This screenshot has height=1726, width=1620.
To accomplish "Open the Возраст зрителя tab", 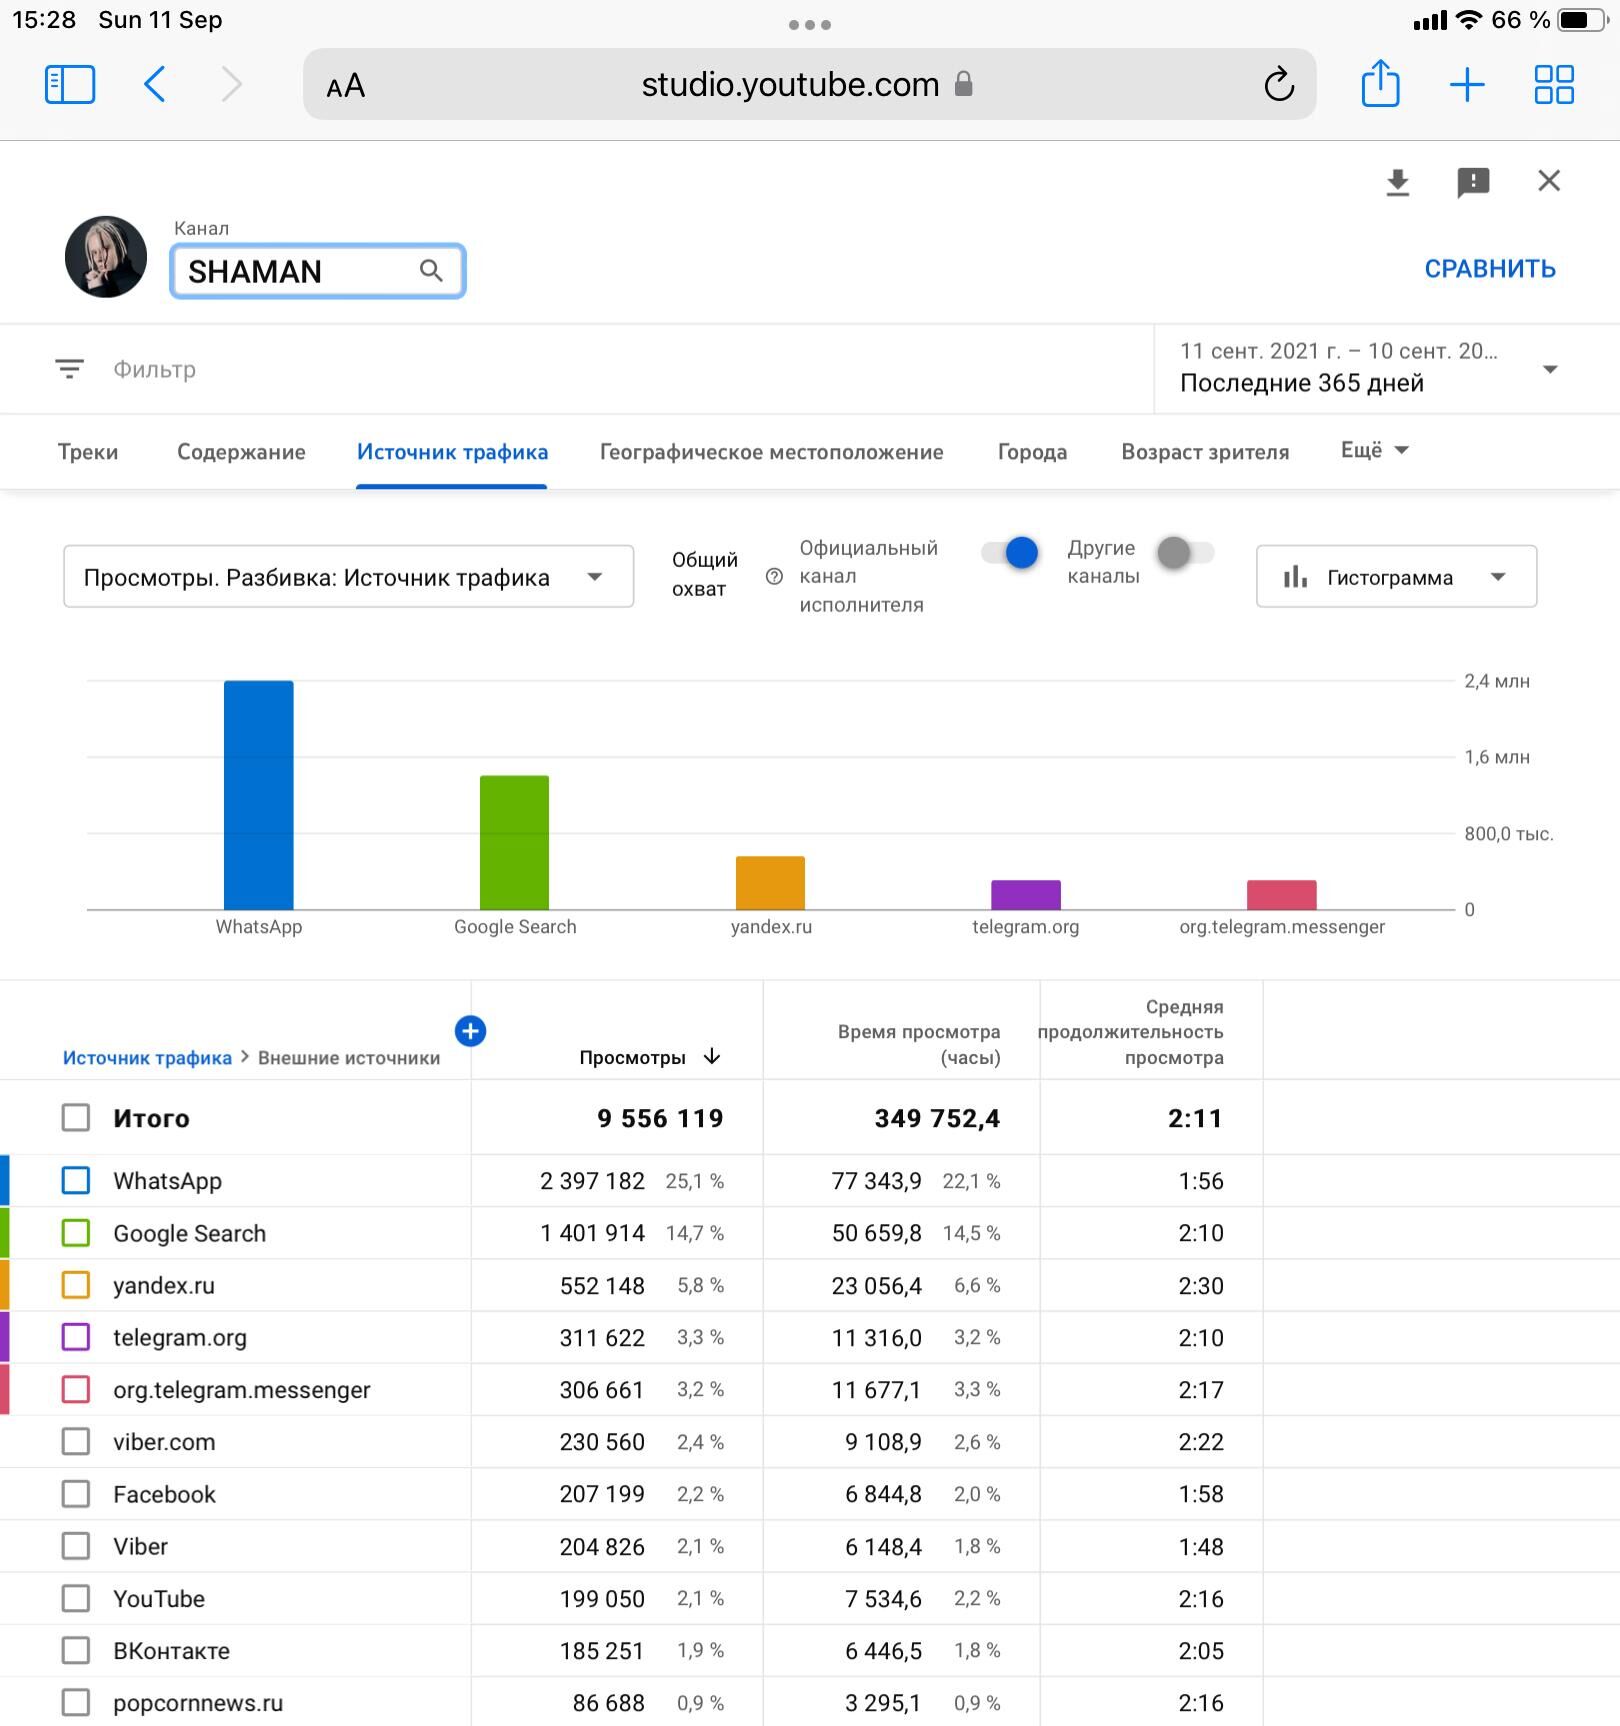I will [x=1205, y=452].
